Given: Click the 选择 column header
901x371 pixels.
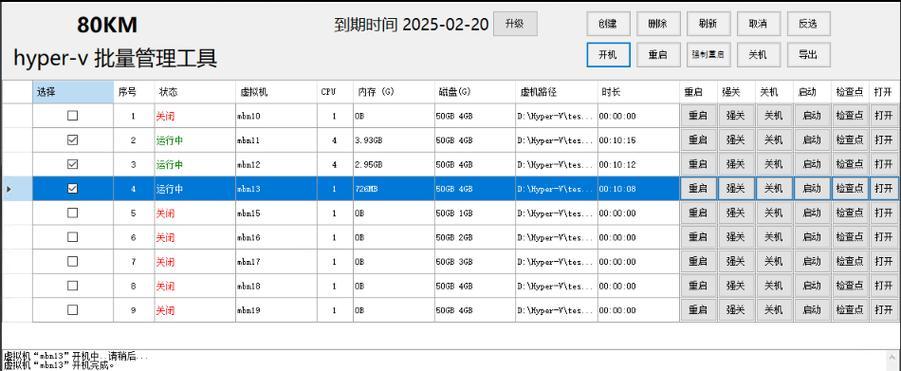Looking at the screenshot, I should (73, 92).
